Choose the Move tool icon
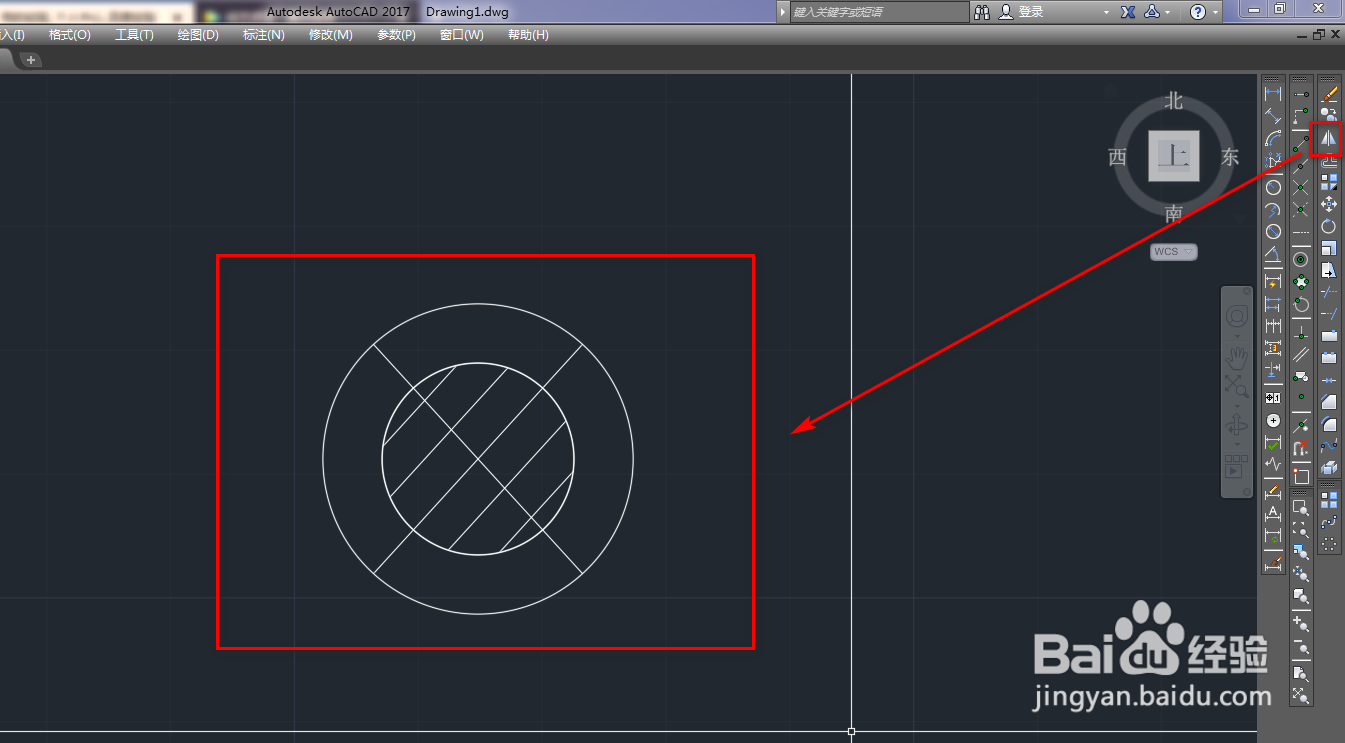The width and height of the screenshot is (1345, 743). tap(1329, 203)
